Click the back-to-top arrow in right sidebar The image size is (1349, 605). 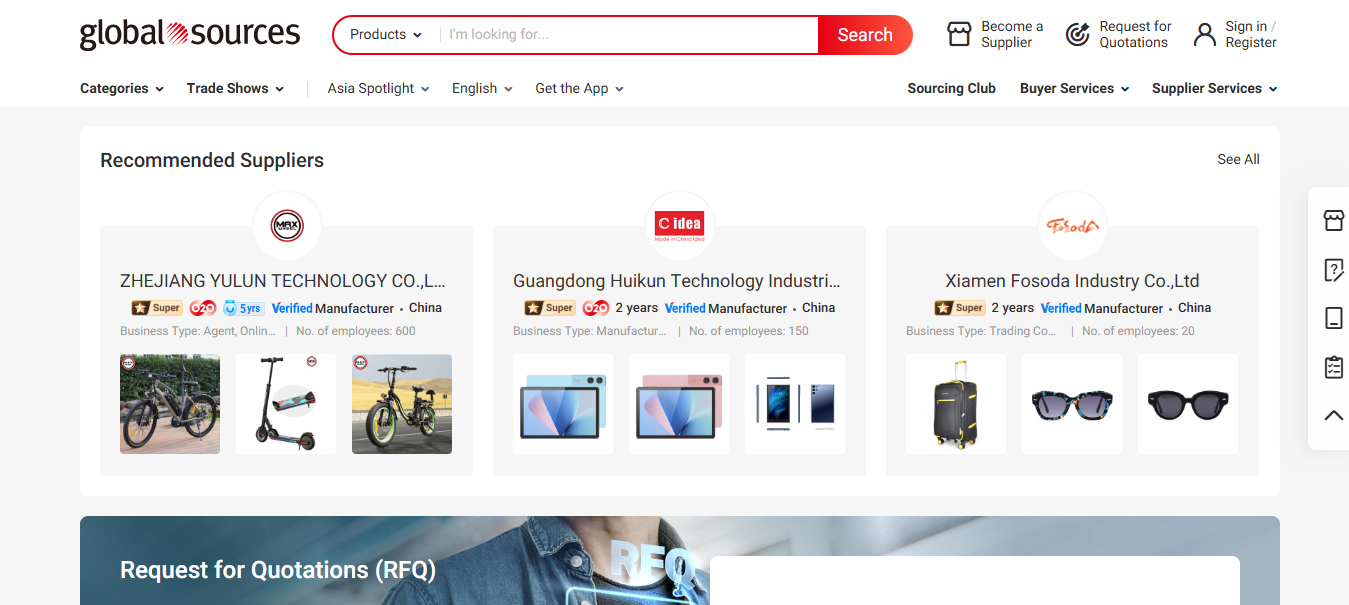click(x=1333, y=415)
